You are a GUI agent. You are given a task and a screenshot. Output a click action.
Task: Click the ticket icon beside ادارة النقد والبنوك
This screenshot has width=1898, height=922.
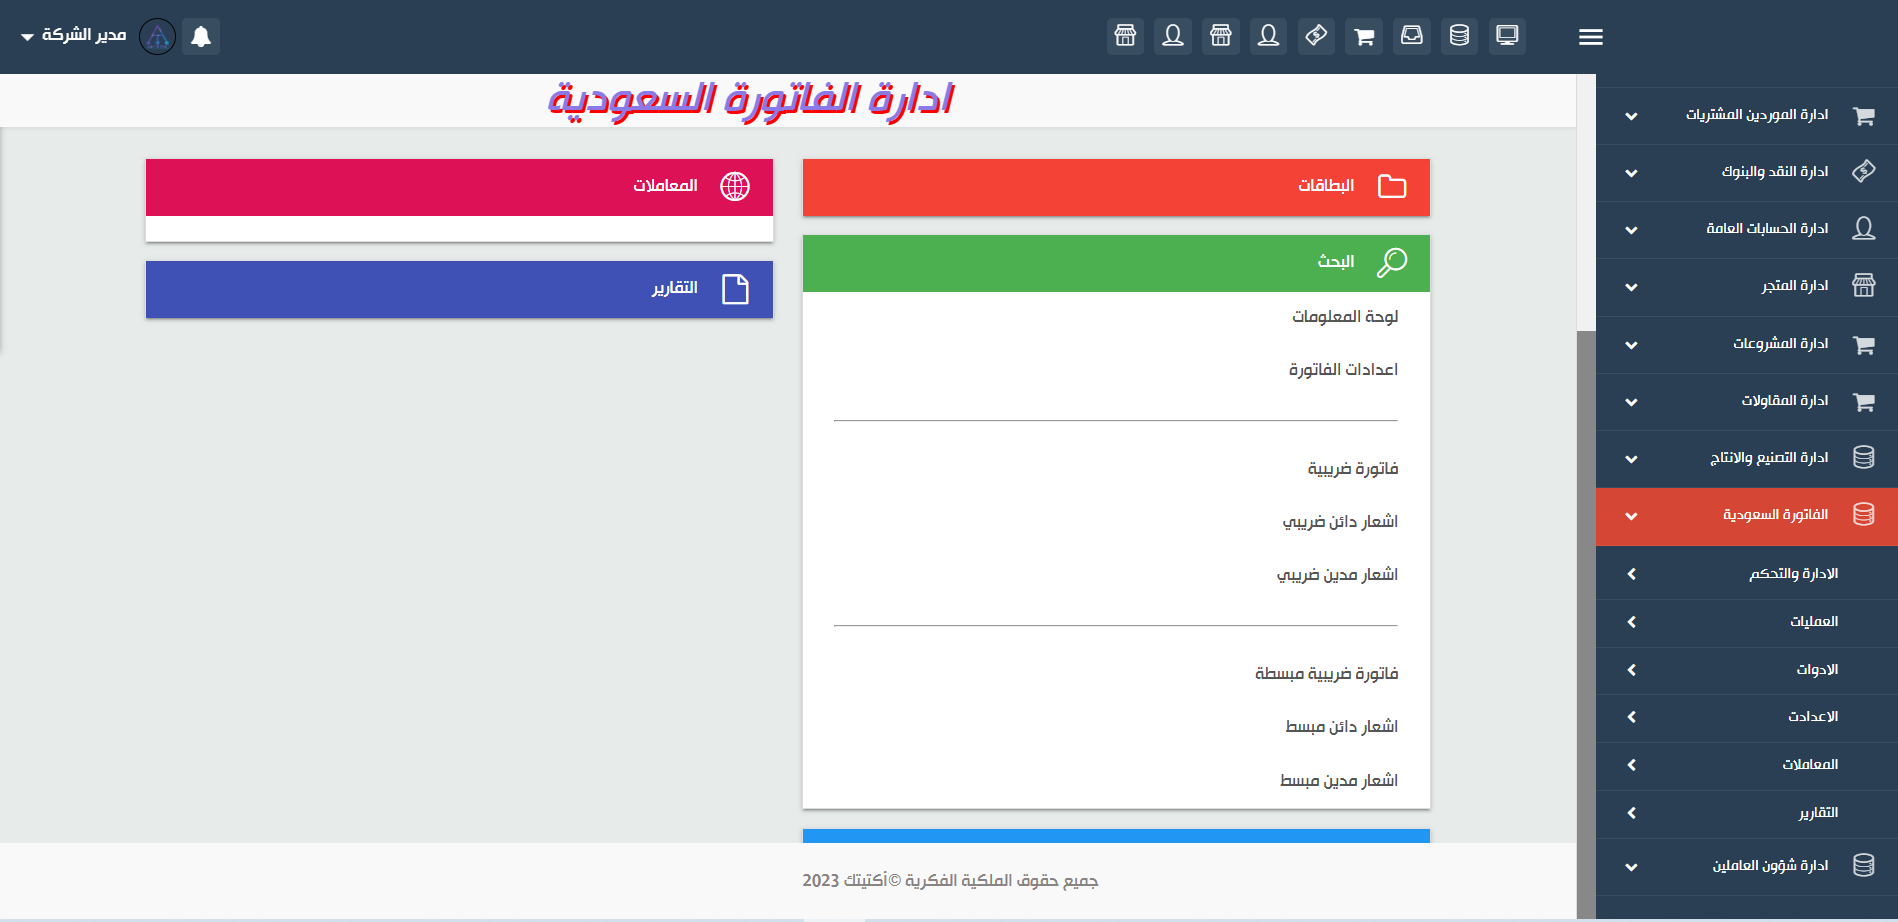[1864, 172]
